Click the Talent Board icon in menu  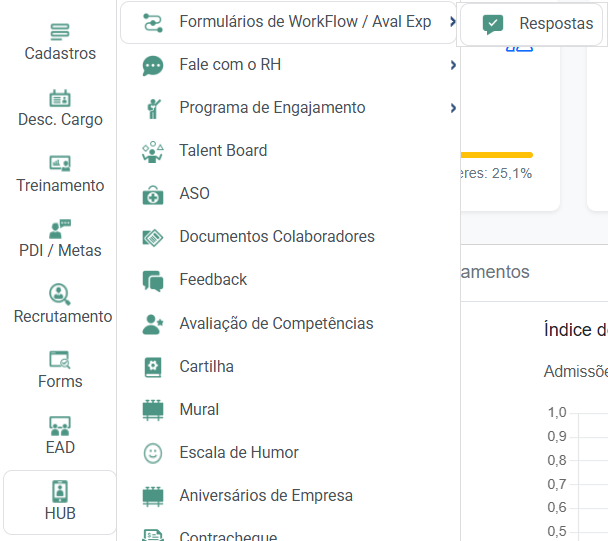[152, 151]
